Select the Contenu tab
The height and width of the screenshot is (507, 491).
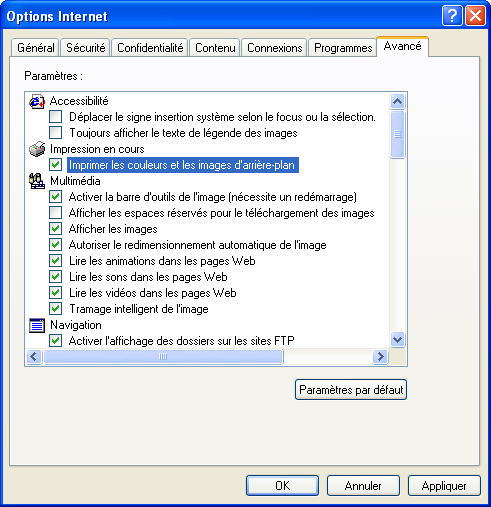(215, 48)
